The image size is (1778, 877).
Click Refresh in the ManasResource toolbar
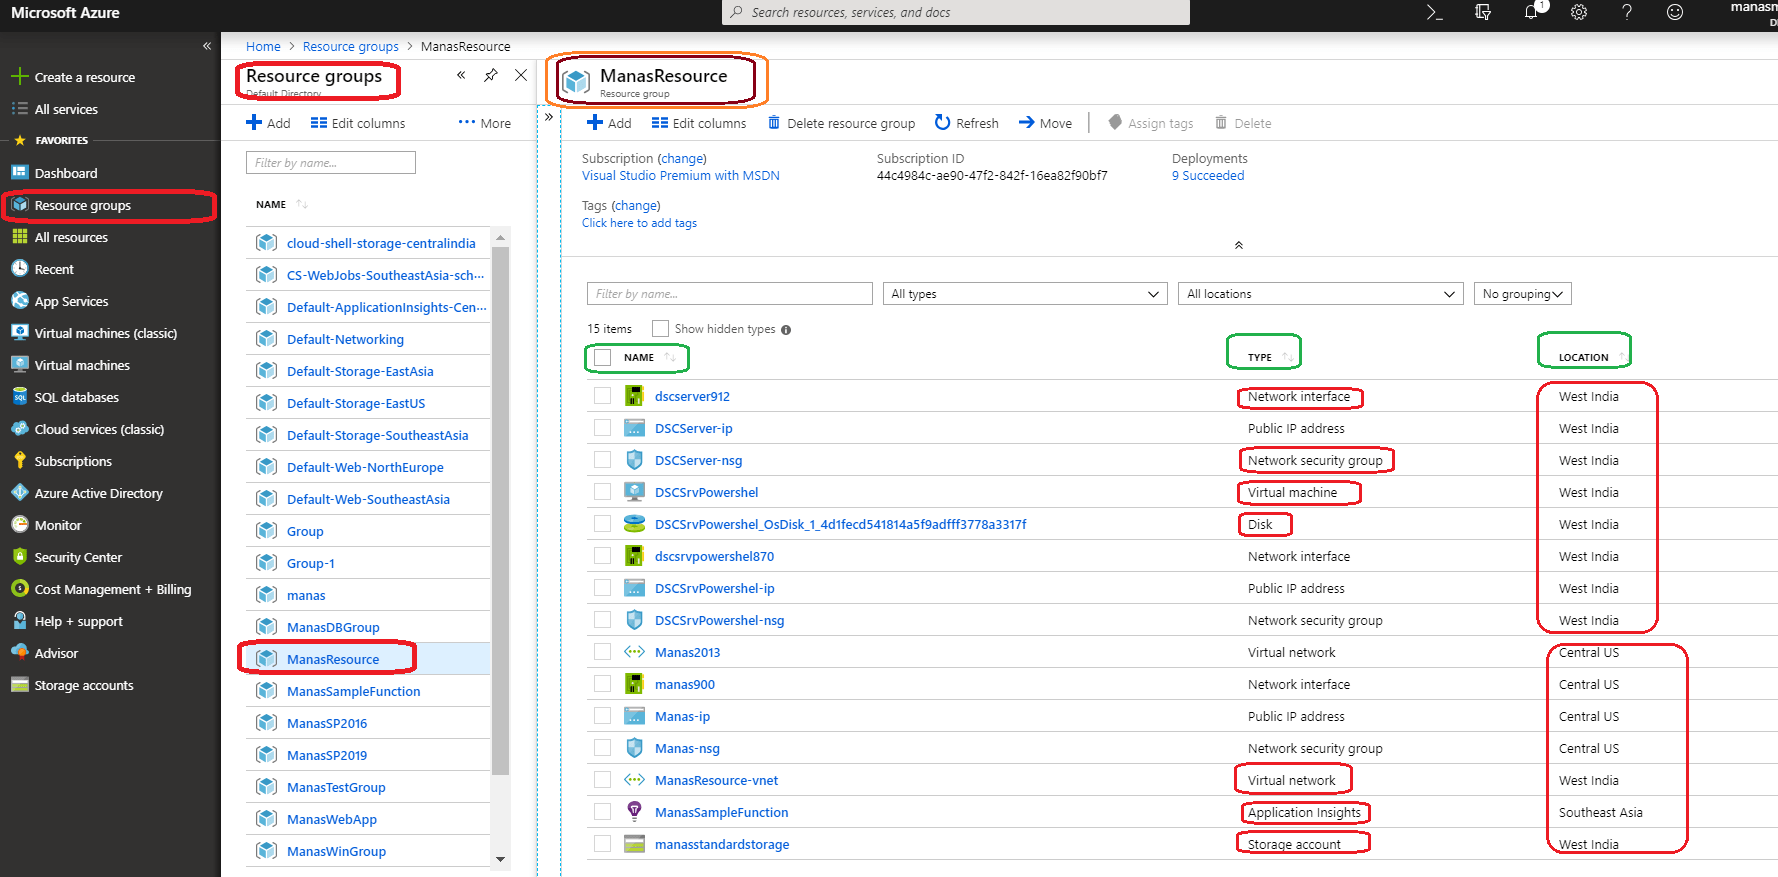pyautogui.click(x=966, y=123)
